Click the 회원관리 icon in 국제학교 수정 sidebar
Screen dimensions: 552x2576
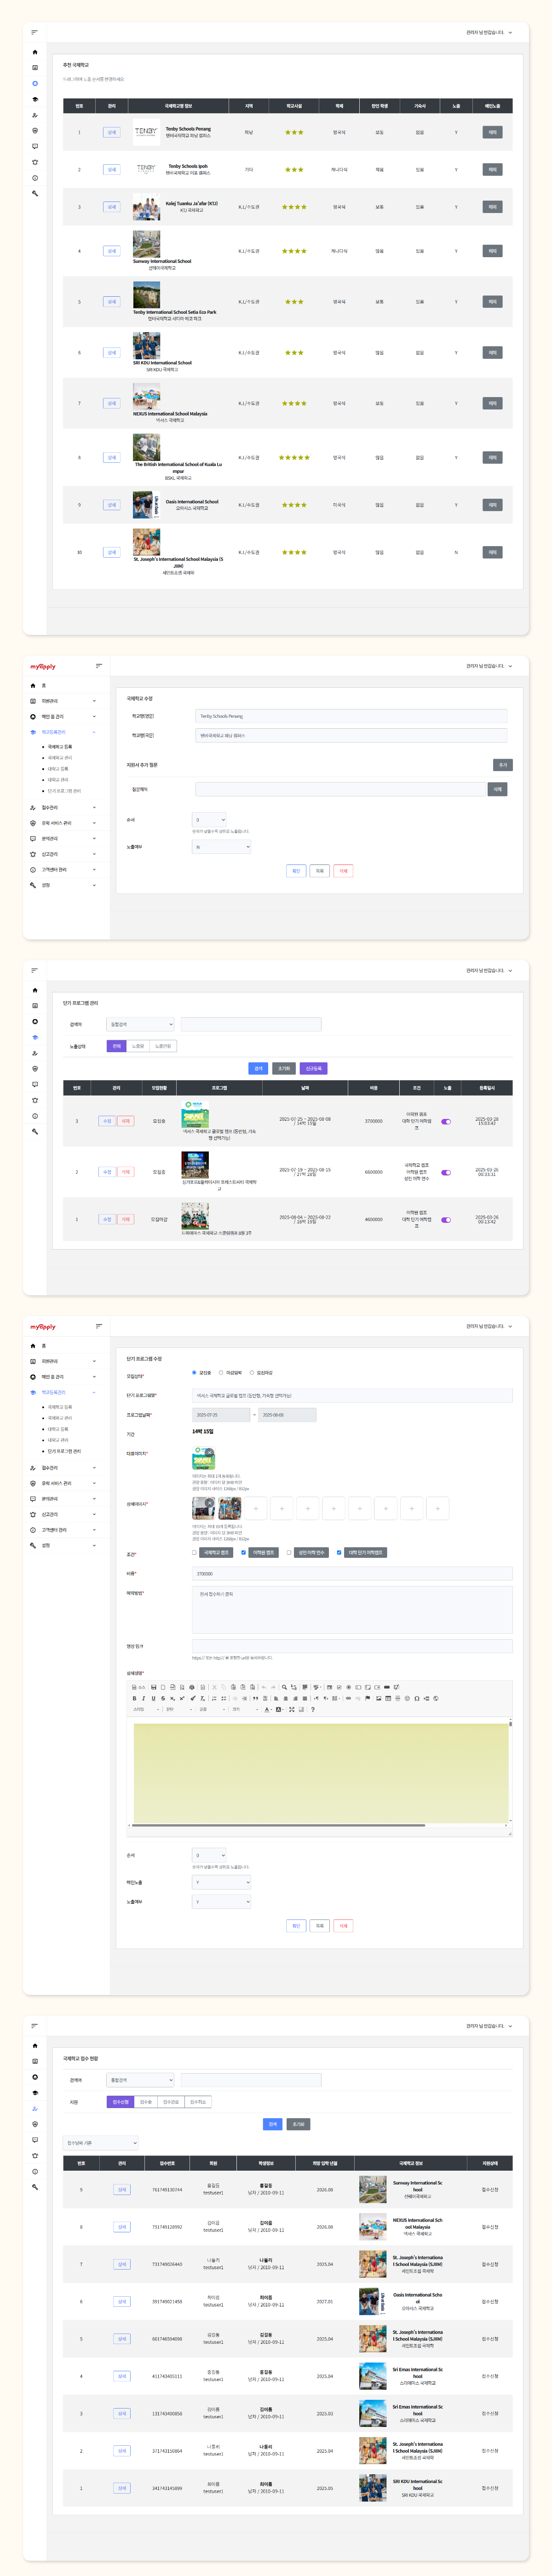[33, 701]
